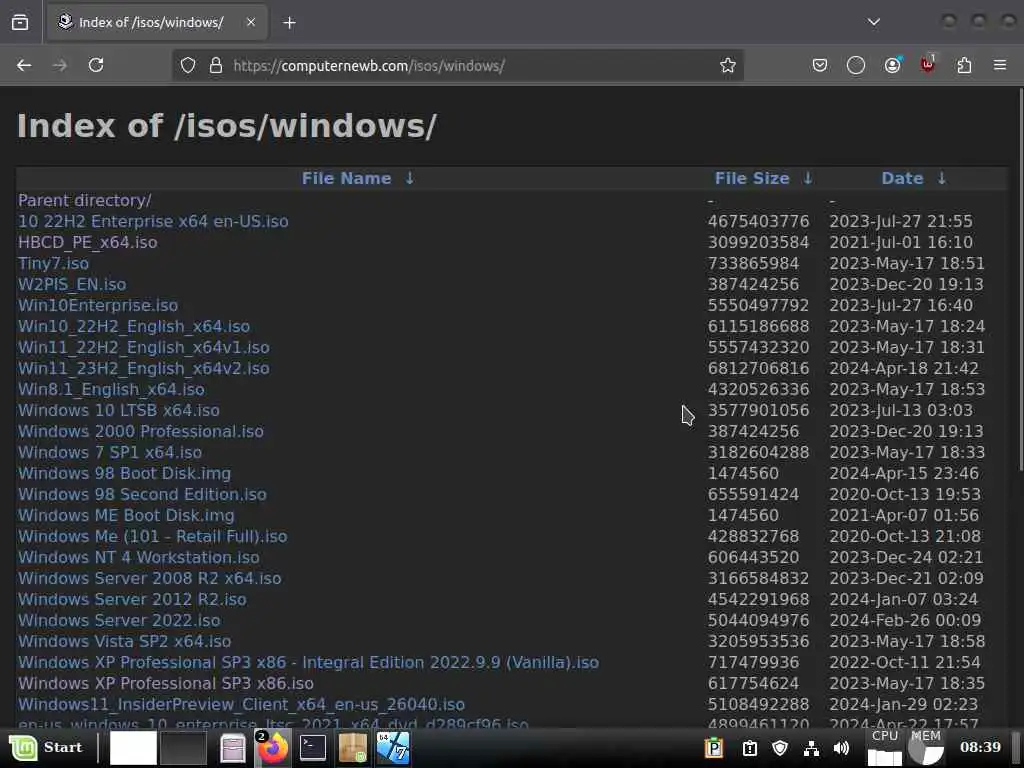Show site security padlock info
Viewport: 1024px width, 768px height.
(x=216, y=65)
